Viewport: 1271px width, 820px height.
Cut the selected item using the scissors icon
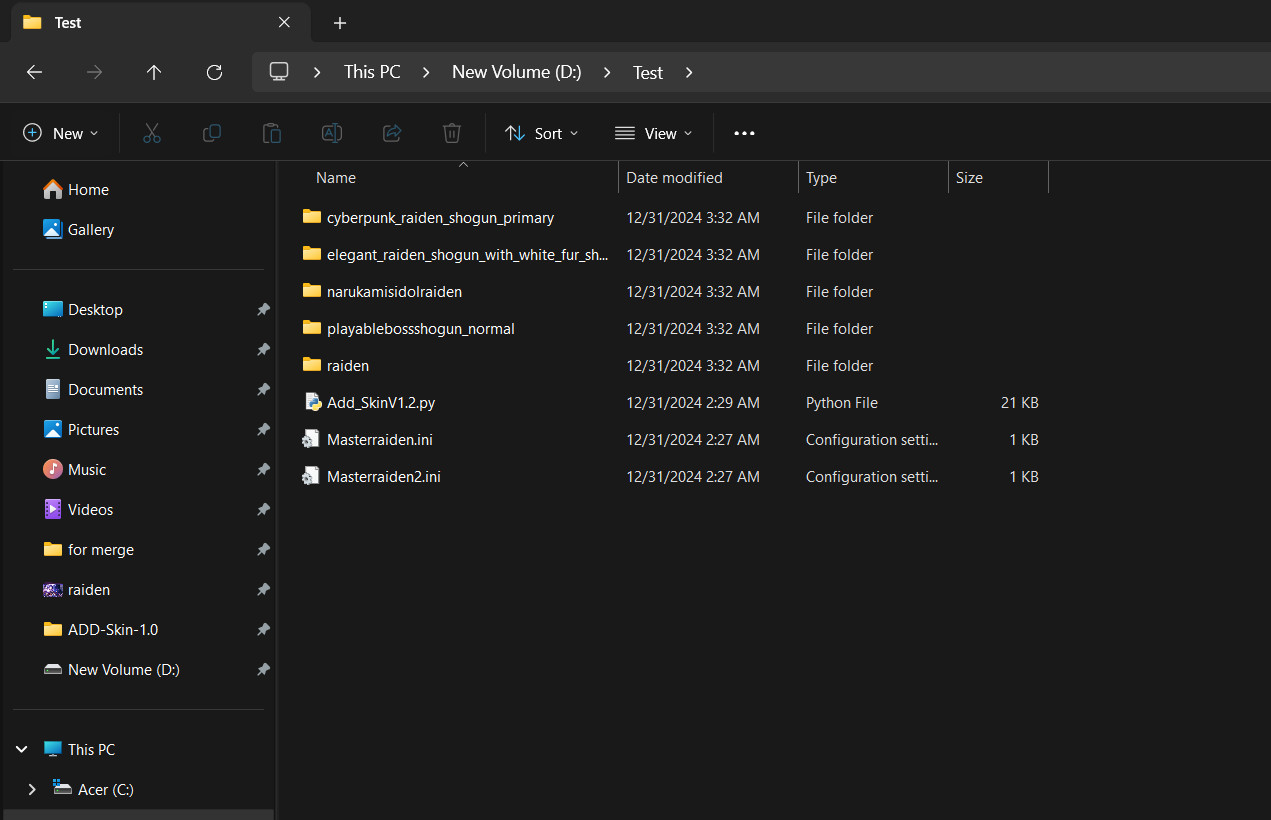pyautogui.click(x=151, y=132)
